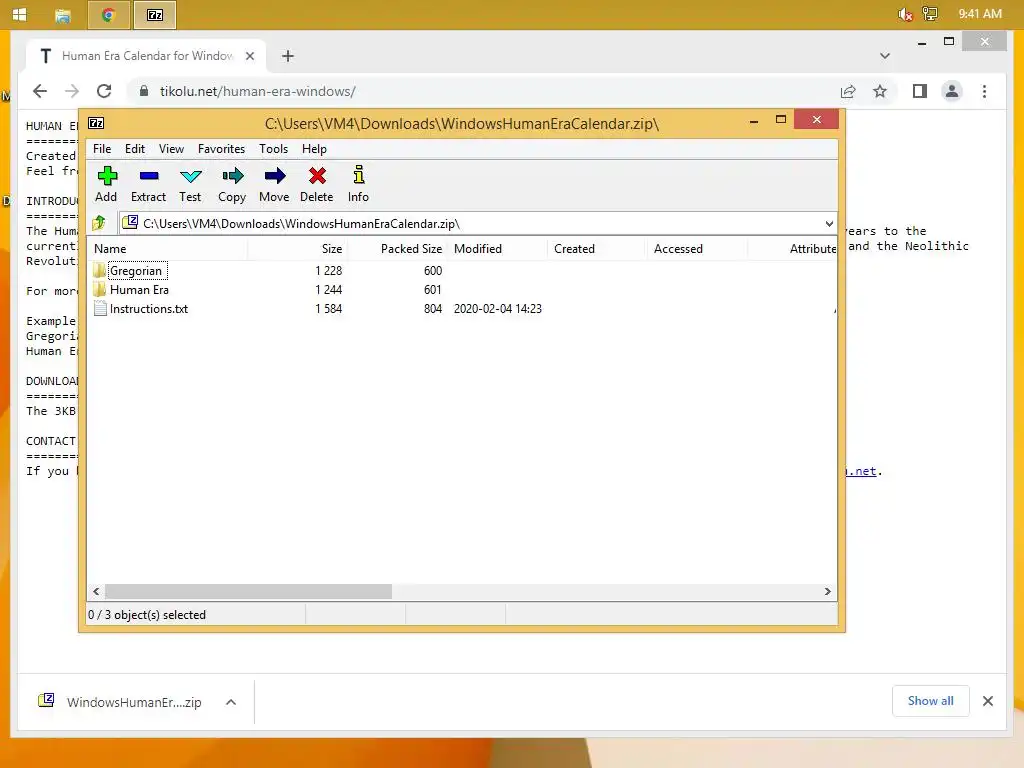Sort by Modified column header
Screen dimensions: 1024x768
[x=498, y=249]
